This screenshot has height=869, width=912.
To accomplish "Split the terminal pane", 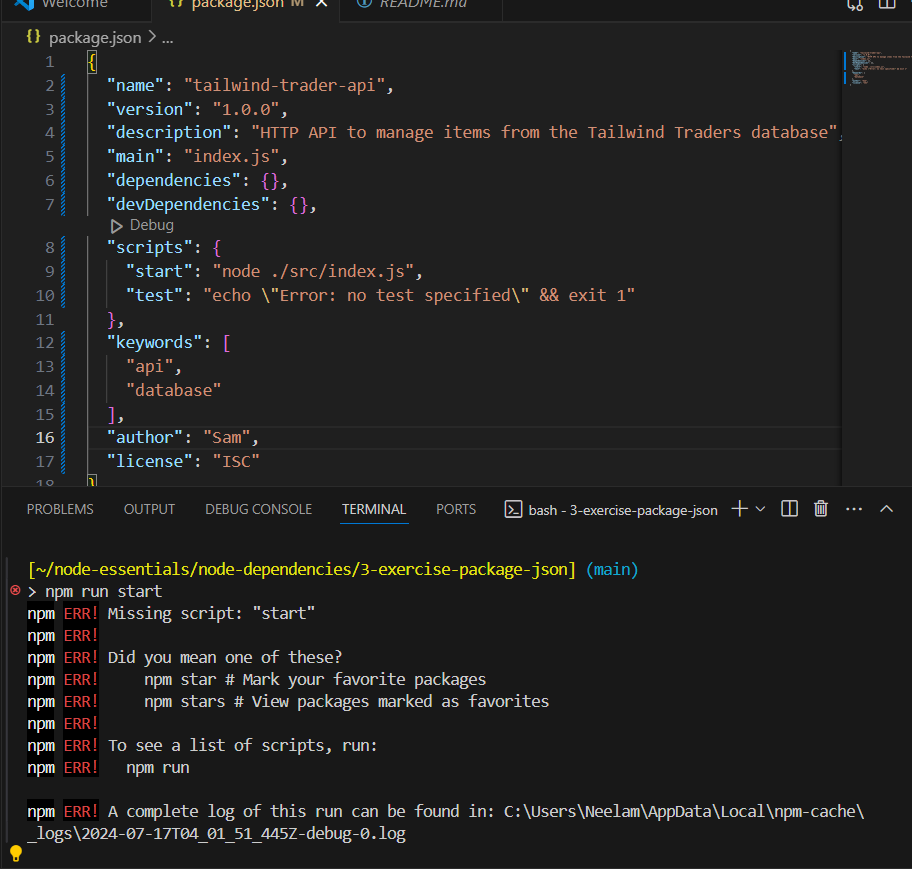I will pos(789,509).
